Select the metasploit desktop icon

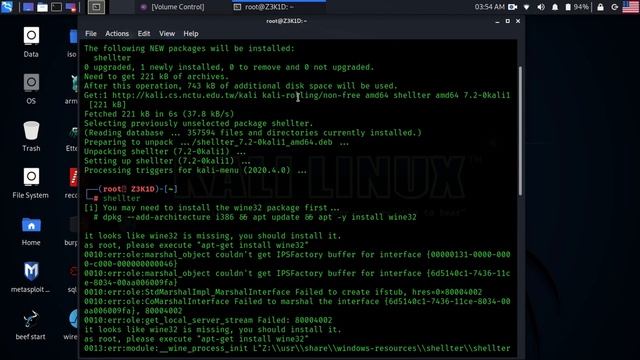31,278
